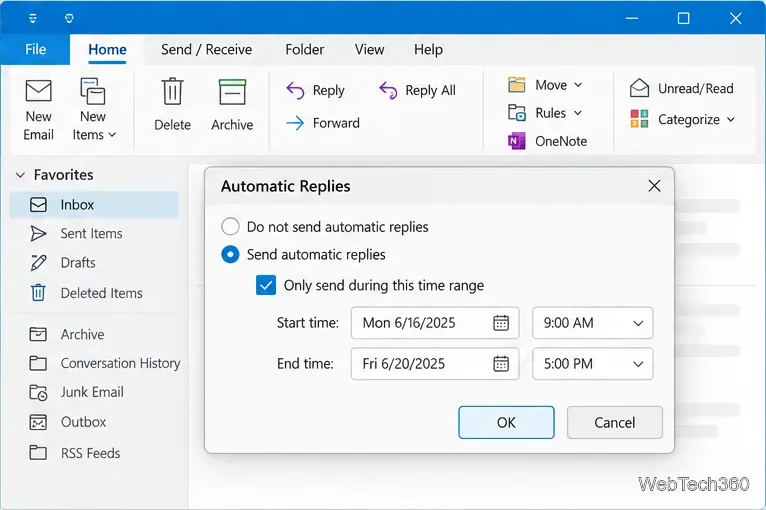Send to OneNote via its icon
Viewport: 766px width, 510px height.
(x=516, y=141)
